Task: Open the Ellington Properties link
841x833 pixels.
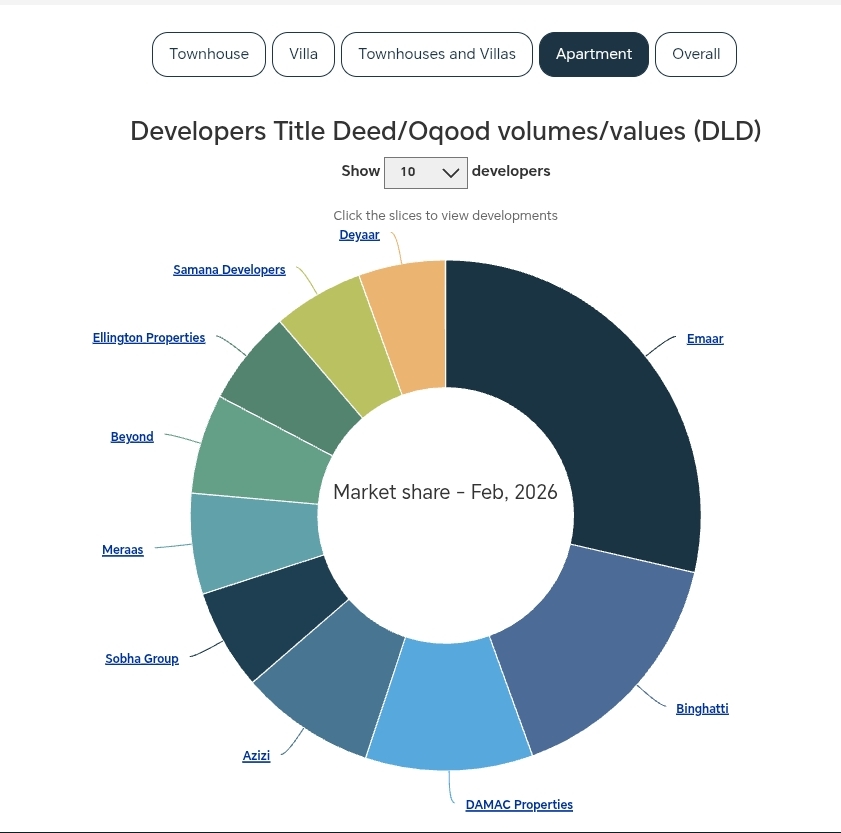Action: [148, 337]
